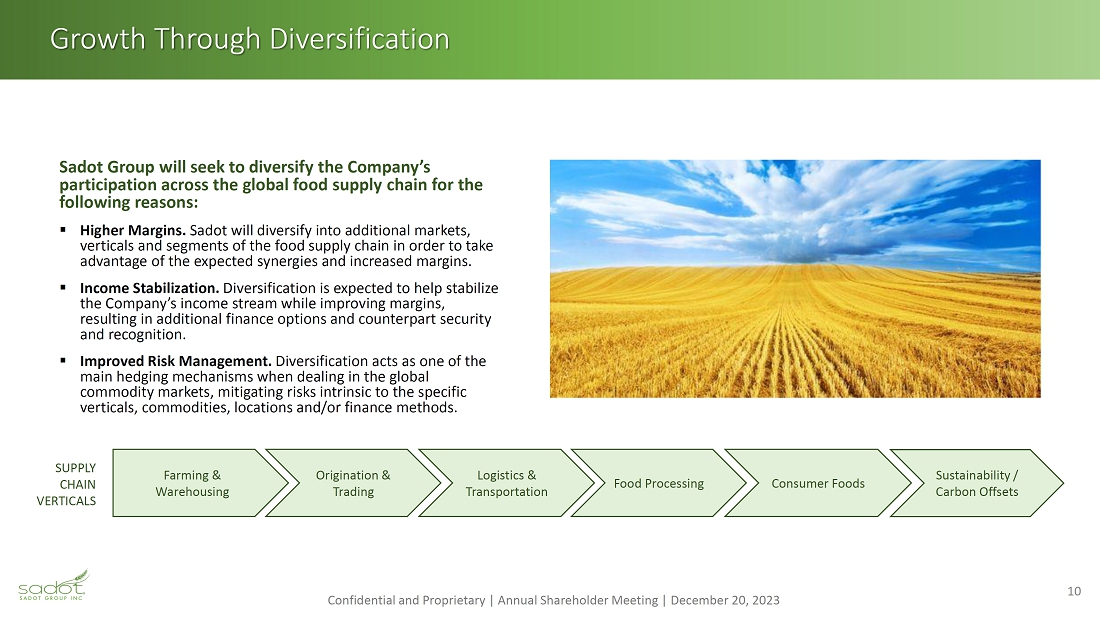
Task: Select the Logistics & Transportation chevron
Action: coord(506,483)
